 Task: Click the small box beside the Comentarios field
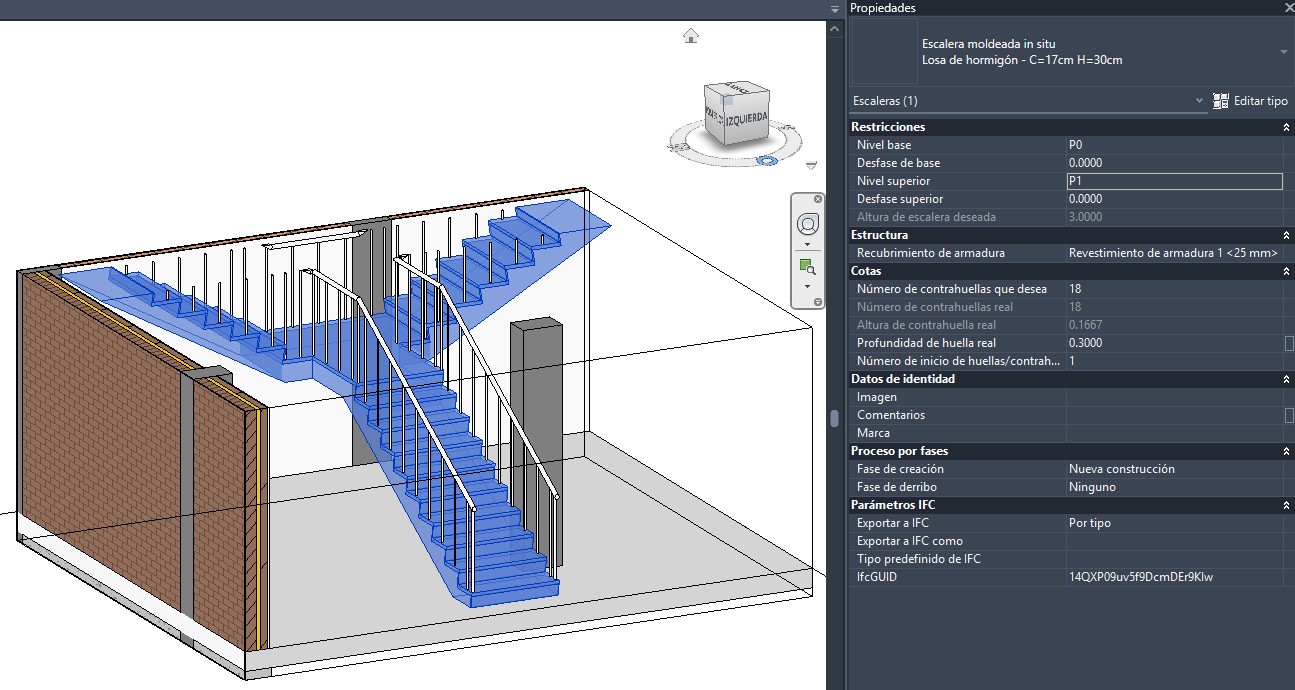click(x=1289, y=415)
